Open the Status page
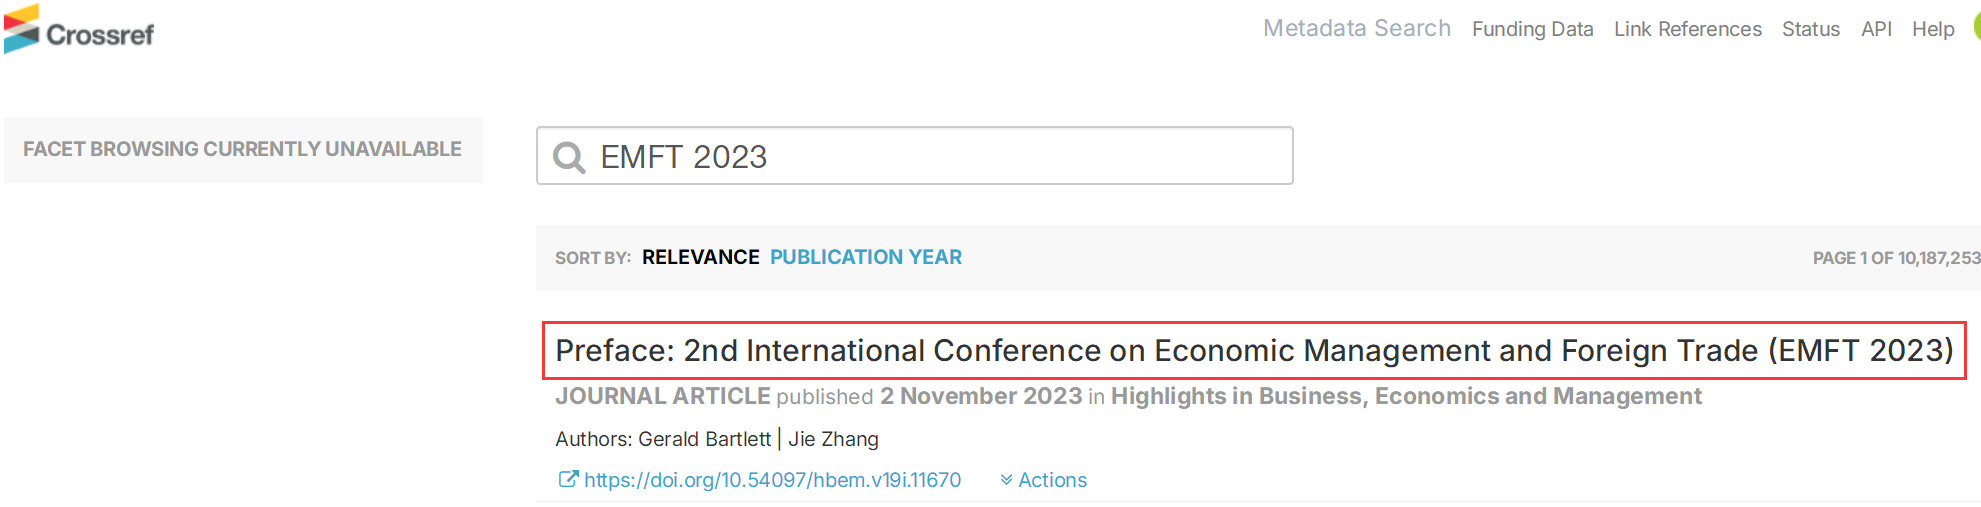 1810,29
